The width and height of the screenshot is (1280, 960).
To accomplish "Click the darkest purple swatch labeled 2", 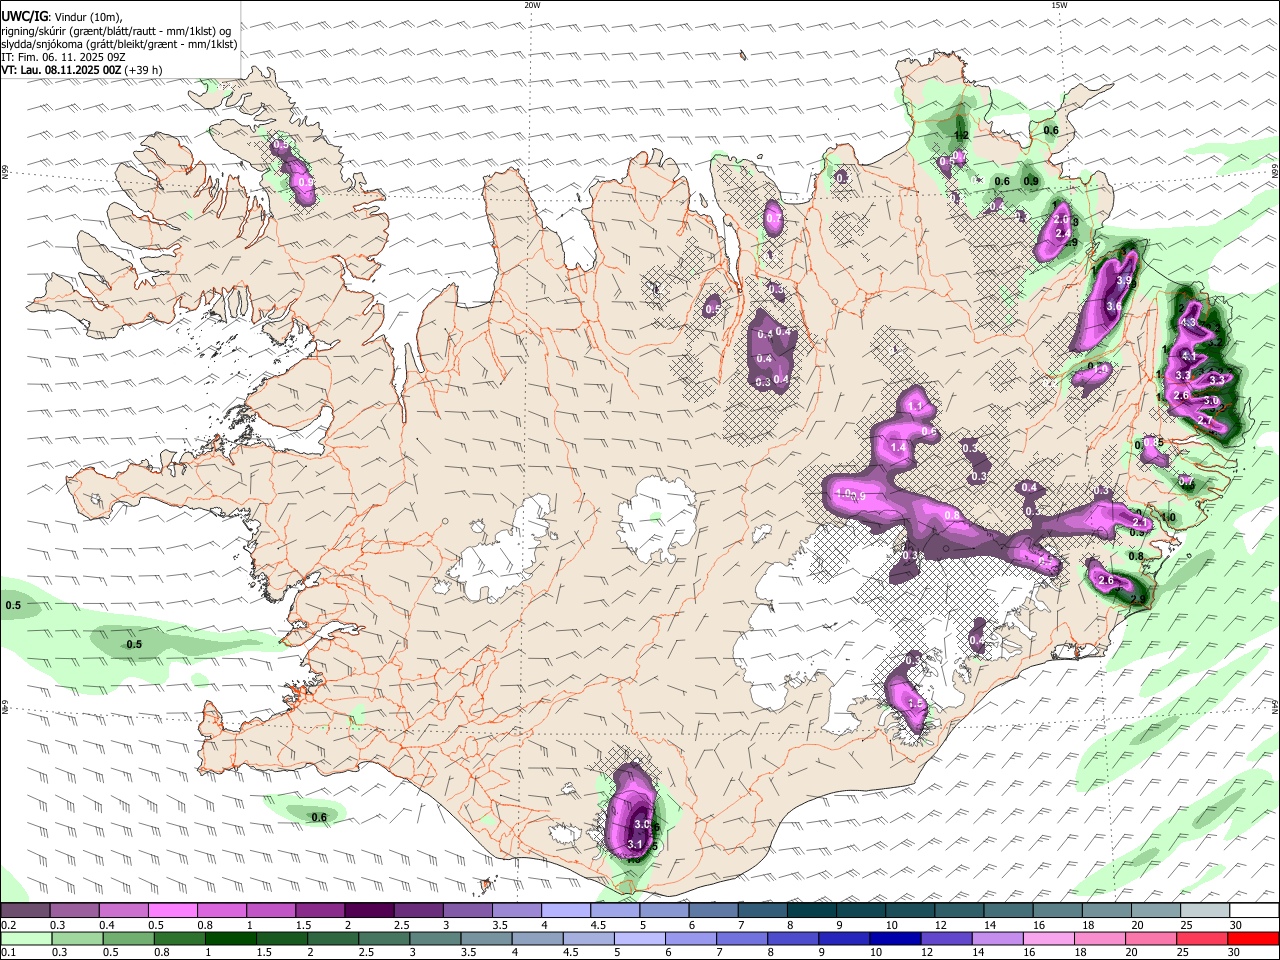I will pos(369,911).
